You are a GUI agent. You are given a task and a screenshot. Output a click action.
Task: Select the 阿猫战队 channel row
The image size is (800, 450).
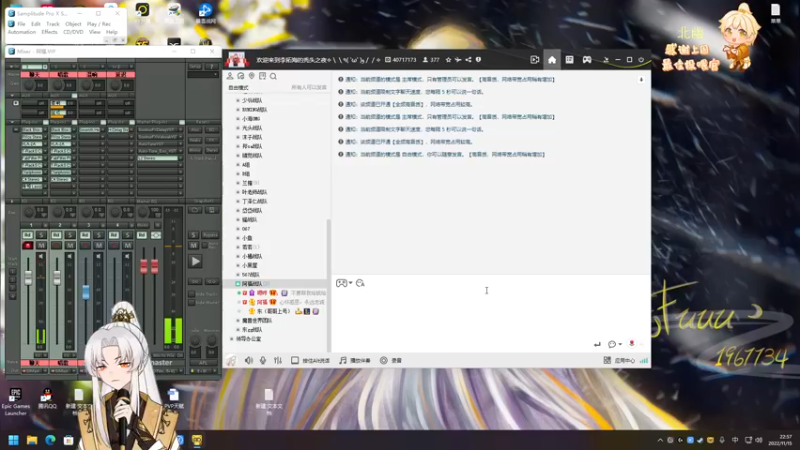pyautogui.click(x=276, y=284)
